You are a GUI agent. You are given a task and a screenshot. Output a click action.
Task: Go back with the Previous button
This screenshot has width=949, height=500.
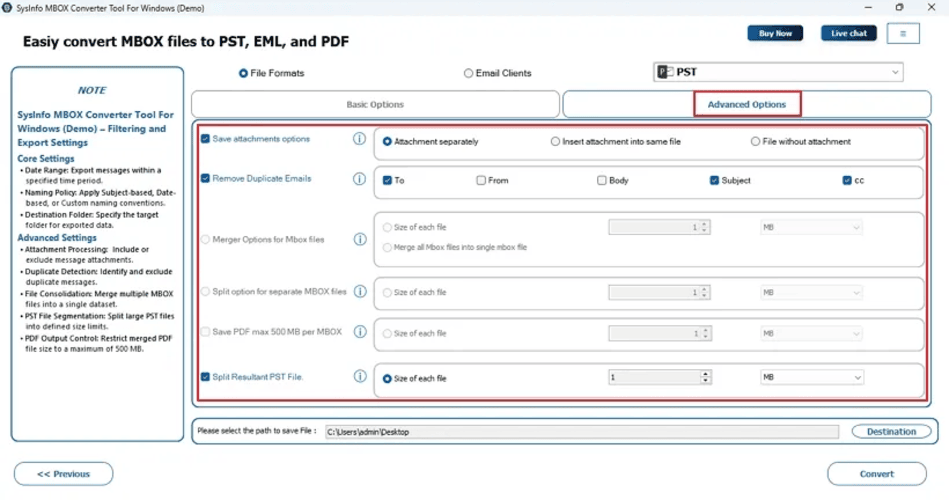tap(64, 474)
